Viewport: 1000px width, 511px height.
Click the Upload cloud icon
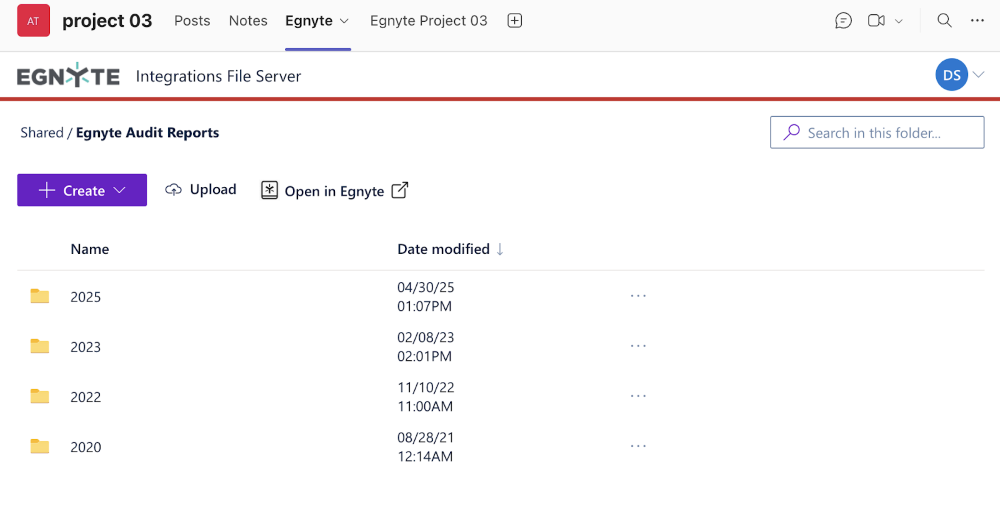coord(173,189)
